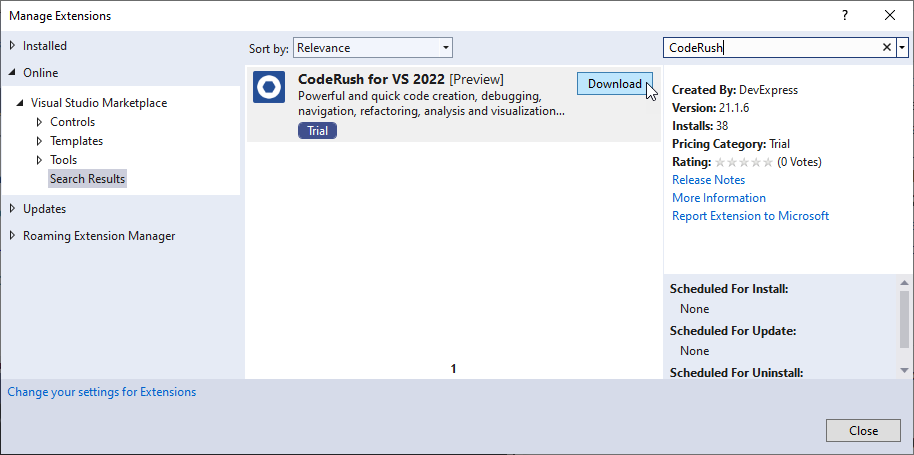Expand the Installed category
Image resolution: width=914 pixels, height=455 pixels.
point(13,45)
